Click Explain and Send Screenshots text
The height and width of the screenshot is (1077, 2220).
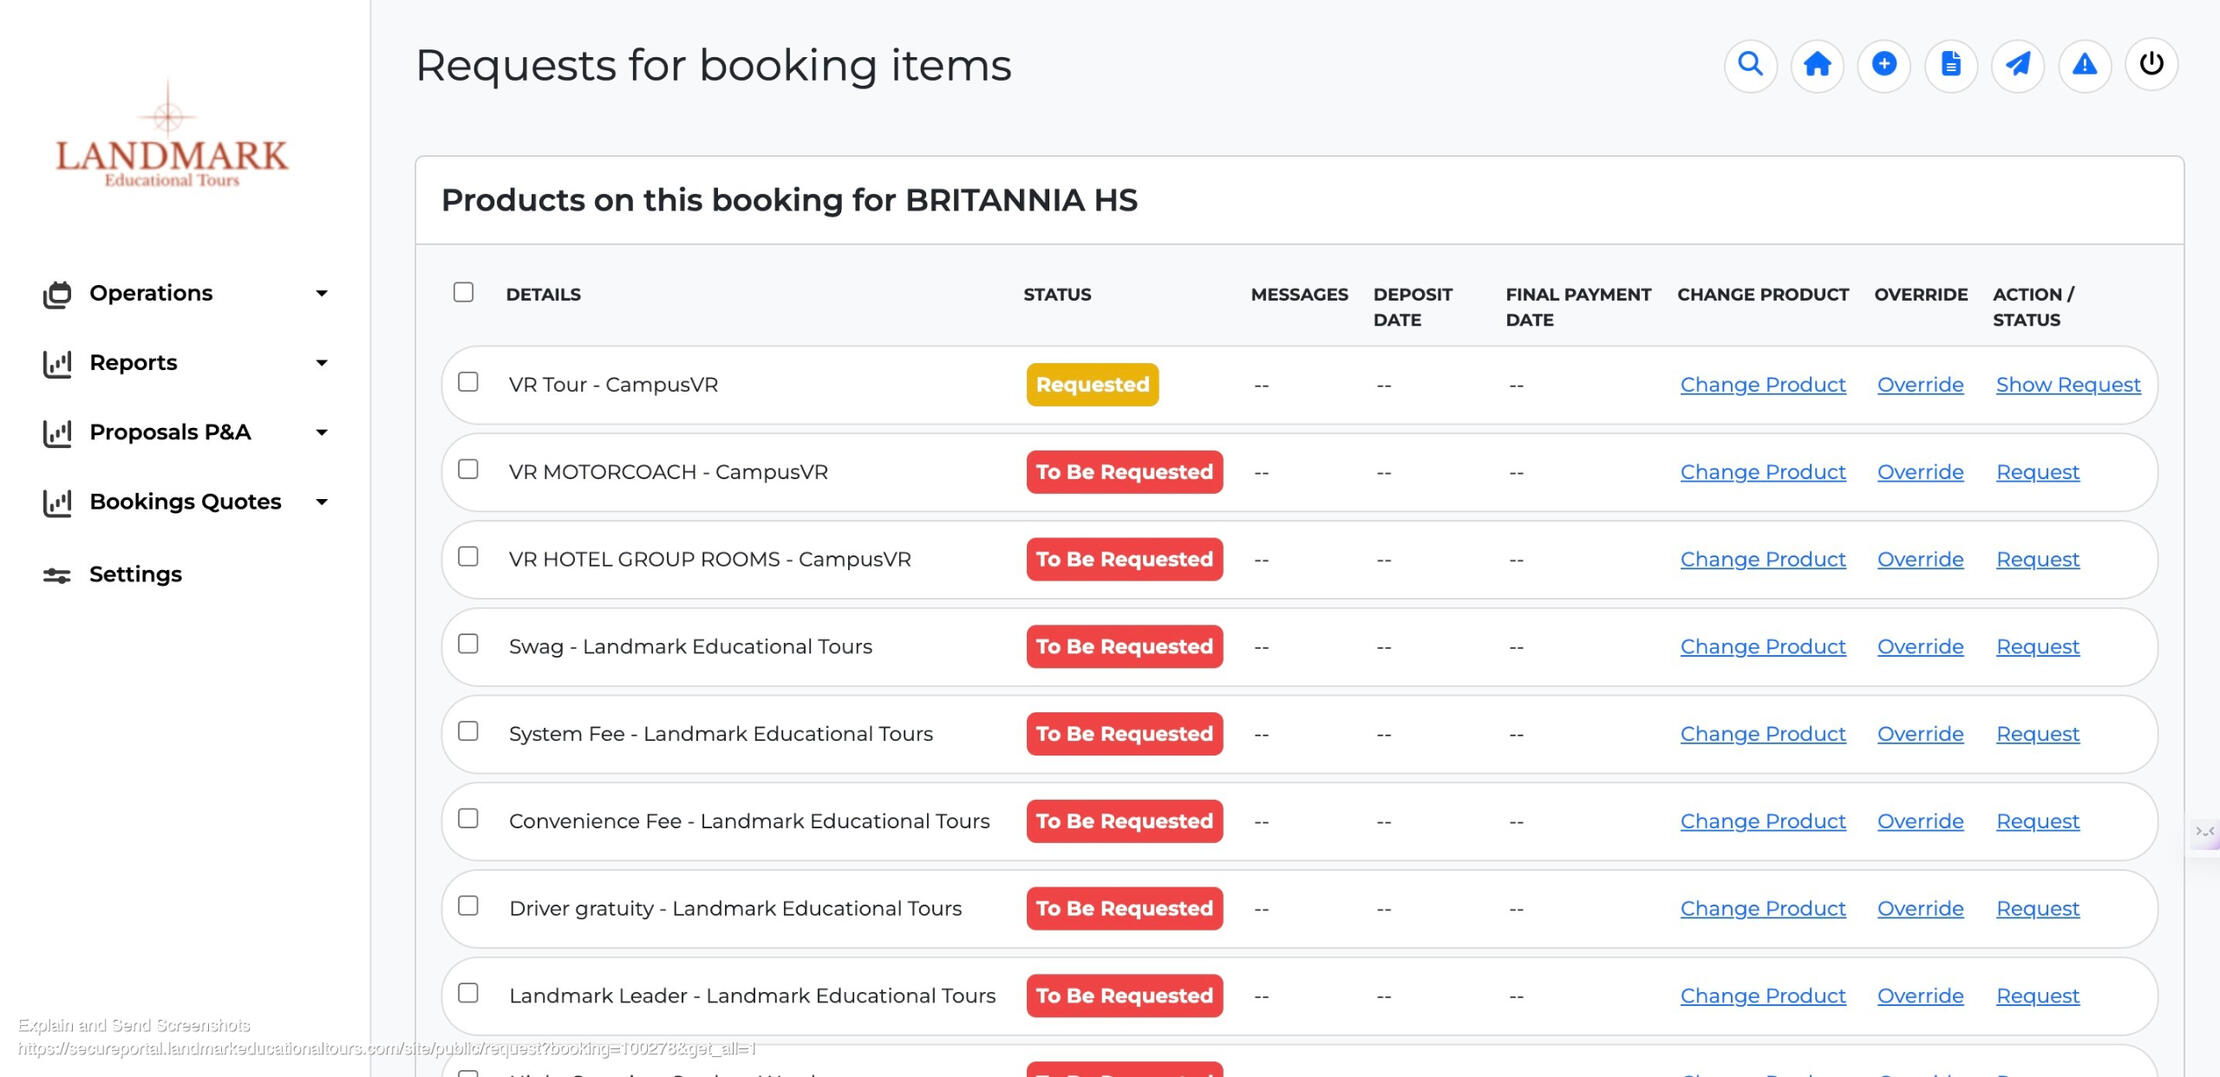click(x=134, y=1025)
